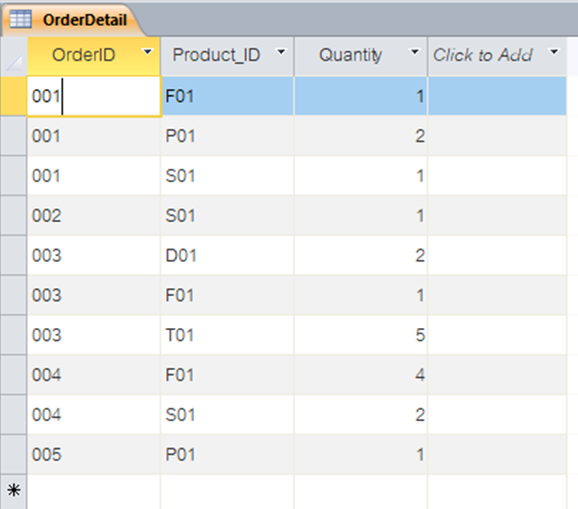Viewport: 578px width, 509px height.
Task: Click the empty Product_ID cell in new row
Action: coord(227,491)
